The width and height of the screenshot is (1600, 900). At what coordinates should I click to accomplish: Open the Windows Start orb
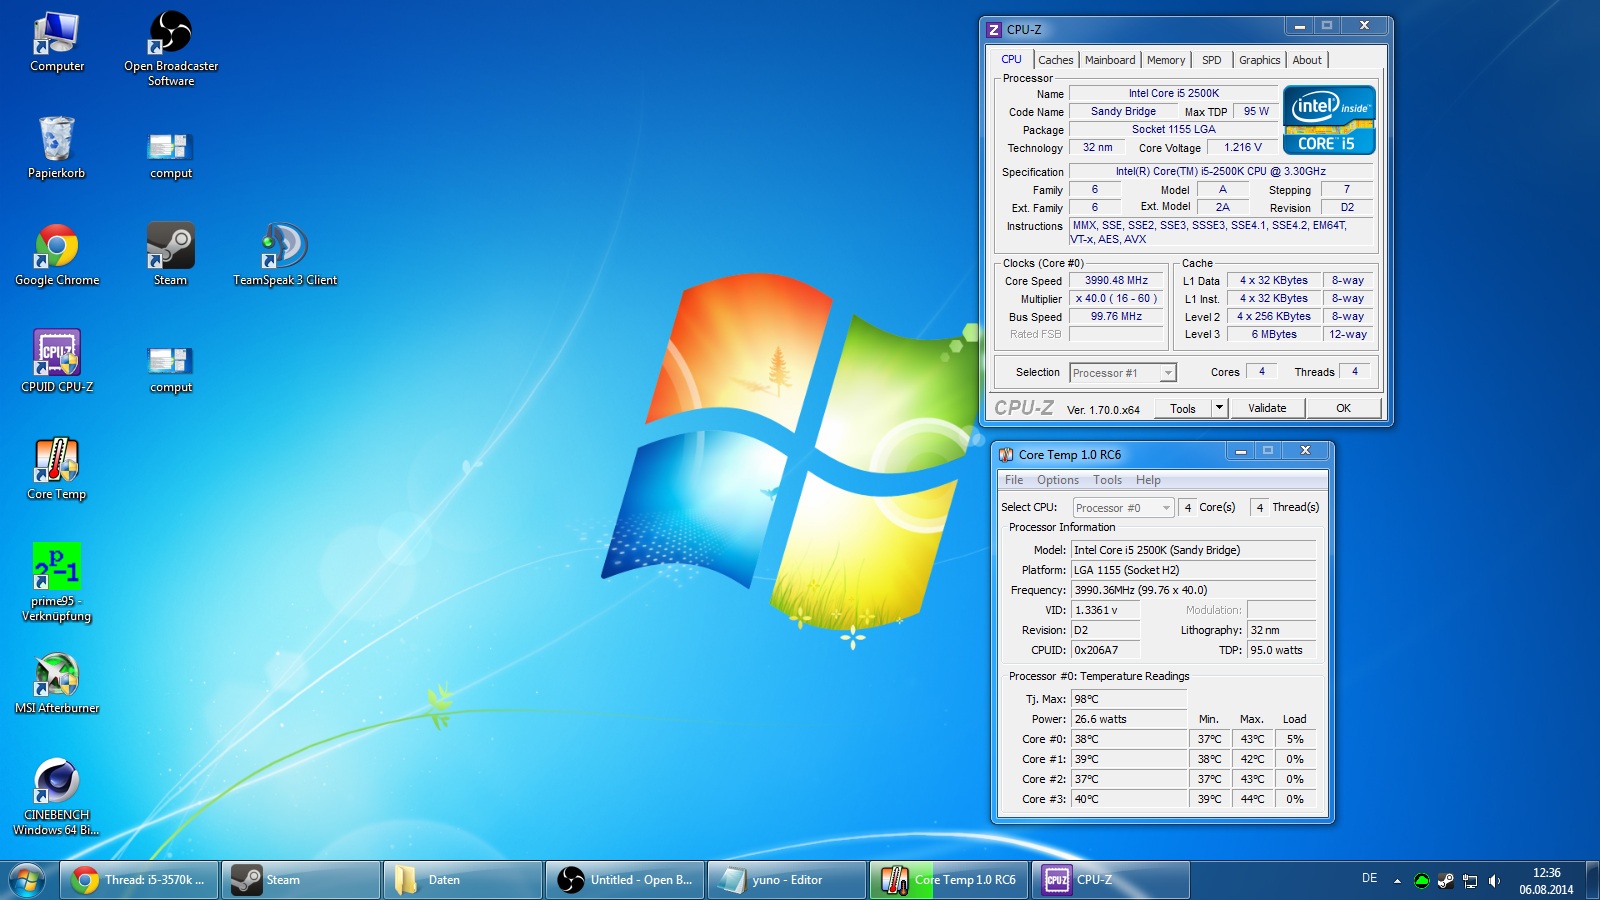27,880
